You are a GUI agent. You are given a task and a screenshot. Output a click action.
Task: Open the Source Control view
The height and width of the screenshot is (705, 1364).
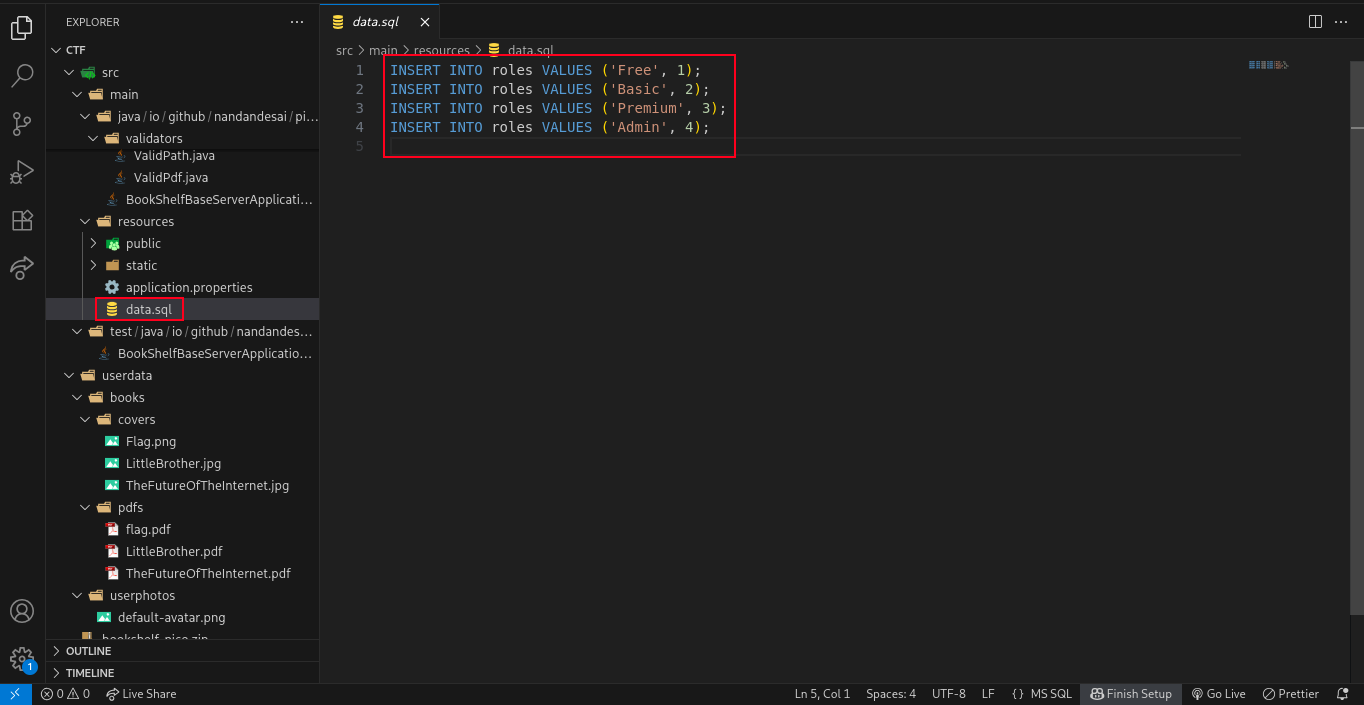pos(22,124)
